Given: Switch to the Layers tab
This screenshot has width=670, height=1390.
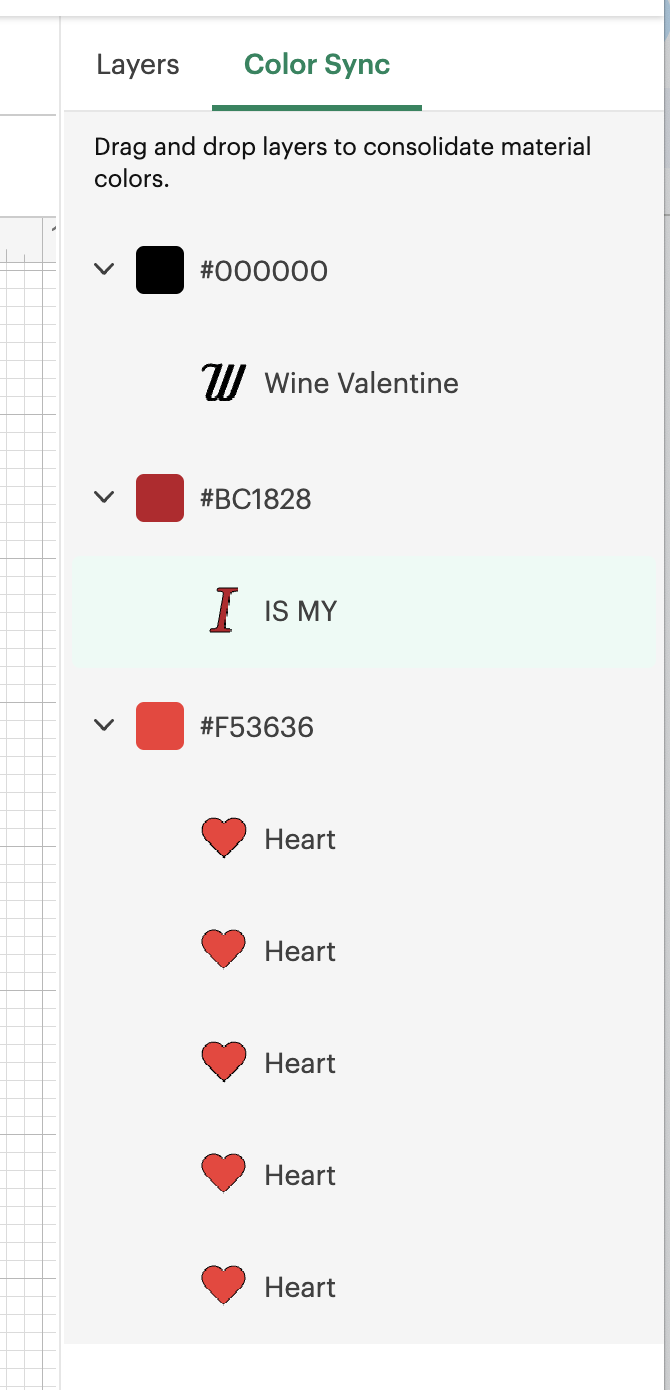Looking at the screenshot, I should click(x=138, y=65).
